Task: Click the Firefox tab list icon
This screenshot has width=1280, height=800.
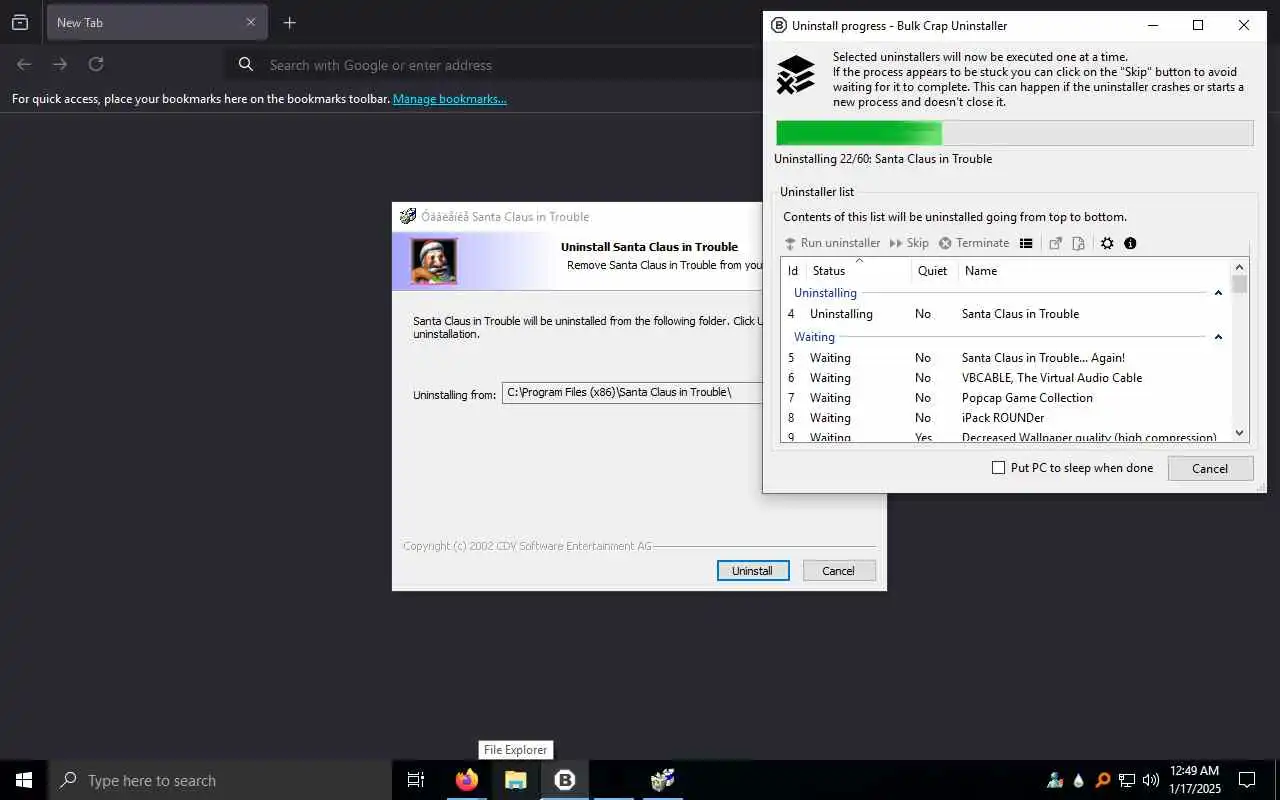Action: click(20, 22)
